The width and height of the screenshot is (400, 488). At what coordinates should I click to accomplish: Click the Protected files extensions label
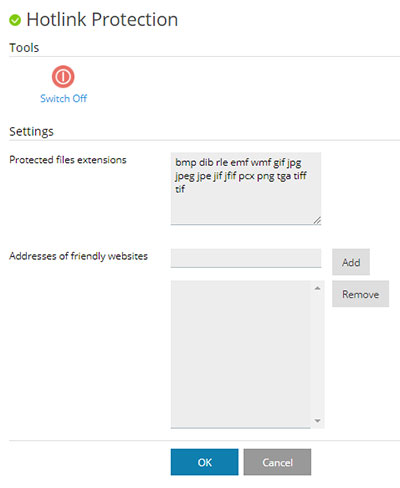(68, 160)
